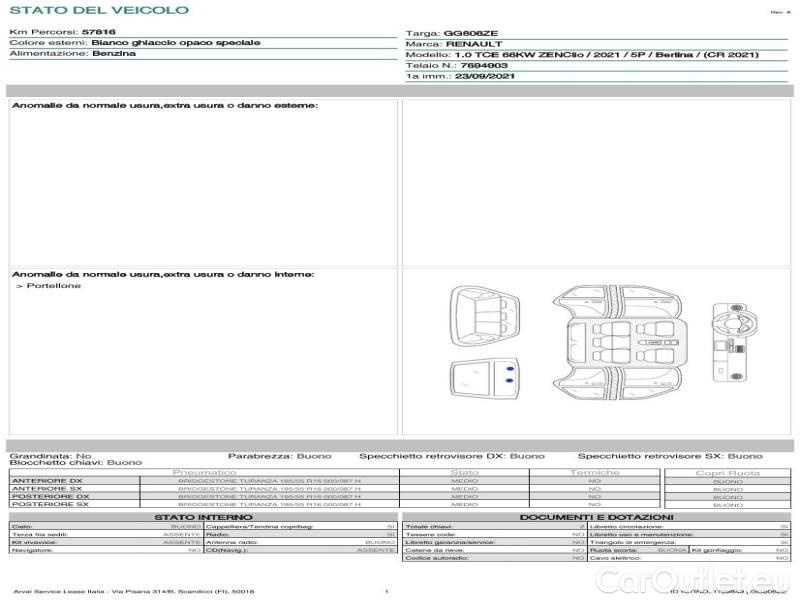Click the trunk interior diagram with blue dots
This screenshot has width=800, height=600.
click(x=484, y=379)
